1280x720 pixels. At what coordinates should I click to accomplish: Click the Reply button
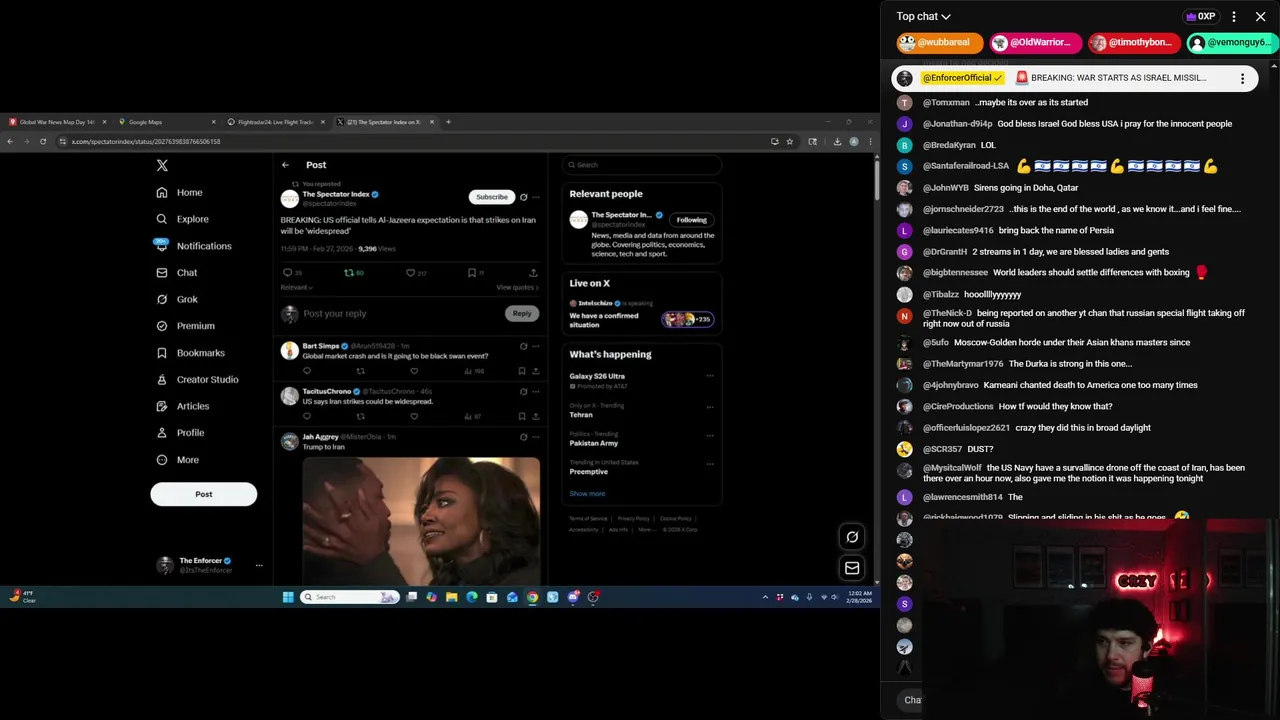tap(522, 314)
